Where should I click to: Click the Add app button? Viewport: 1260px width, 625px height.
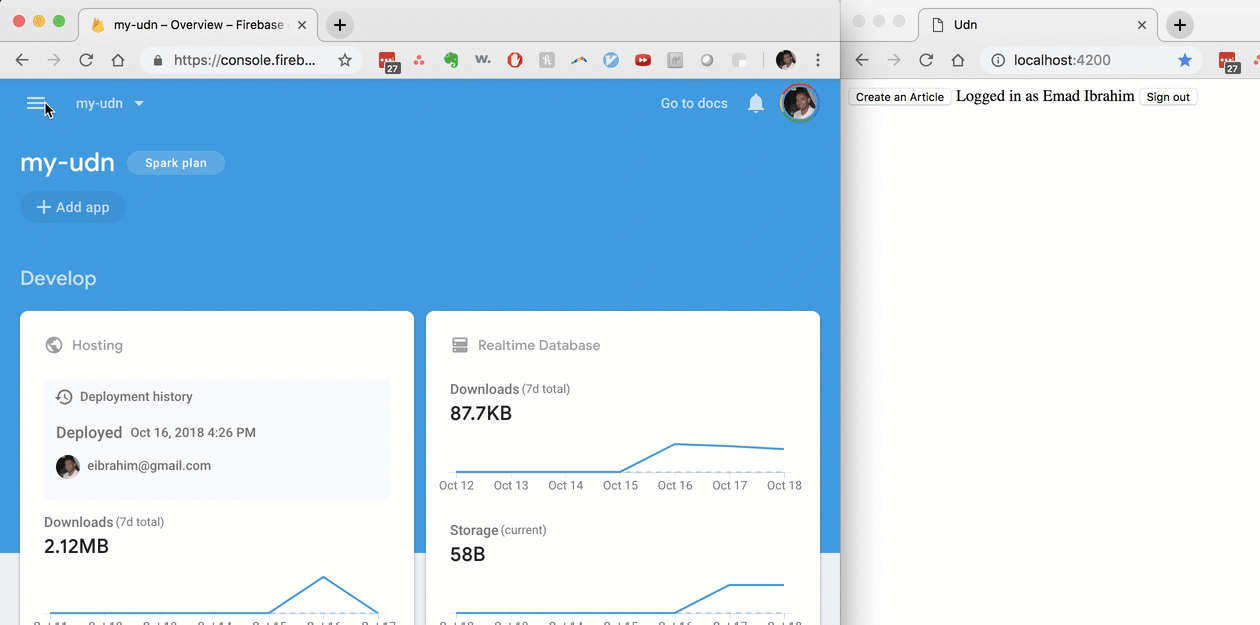(73, 207)
